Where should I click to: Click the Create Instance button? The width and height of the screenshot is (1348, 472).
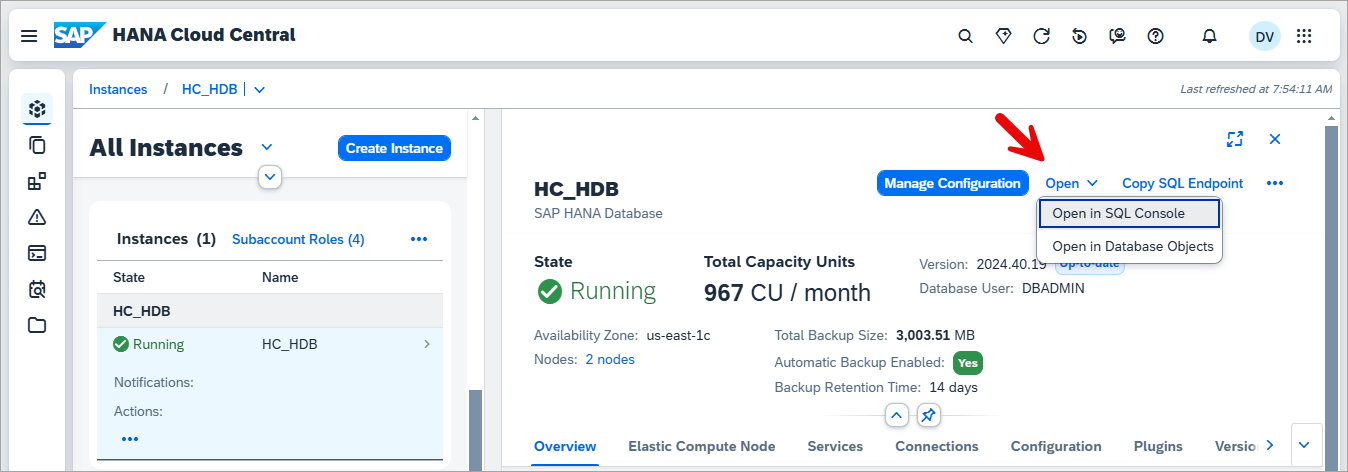394,148
